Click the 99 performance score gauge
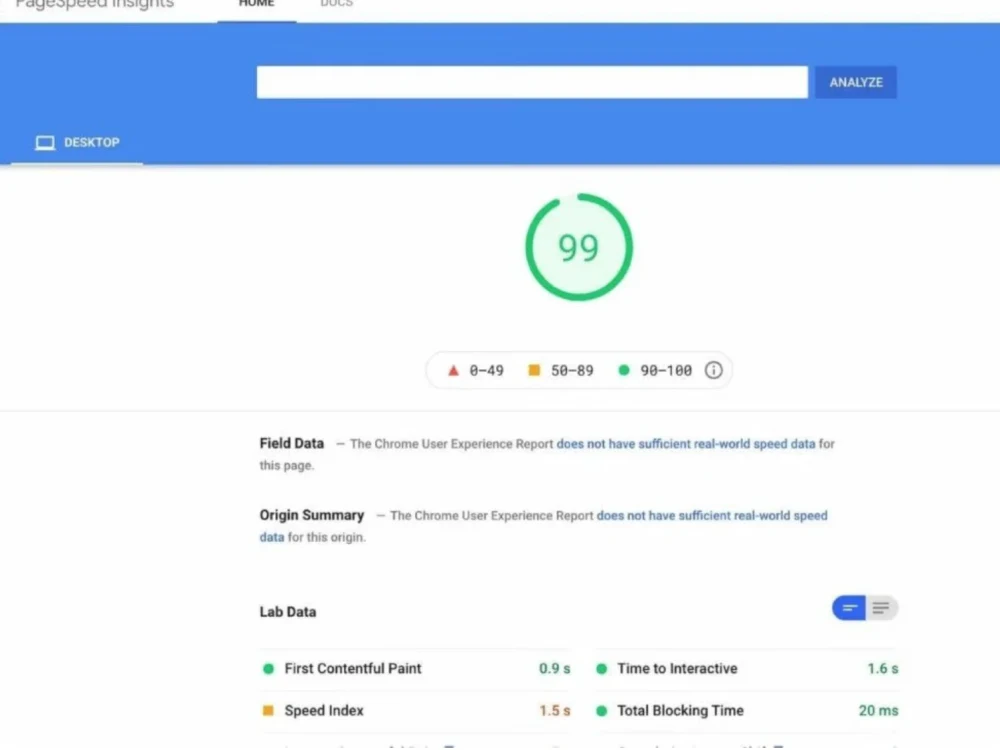1000x750 pixels. 578,247
